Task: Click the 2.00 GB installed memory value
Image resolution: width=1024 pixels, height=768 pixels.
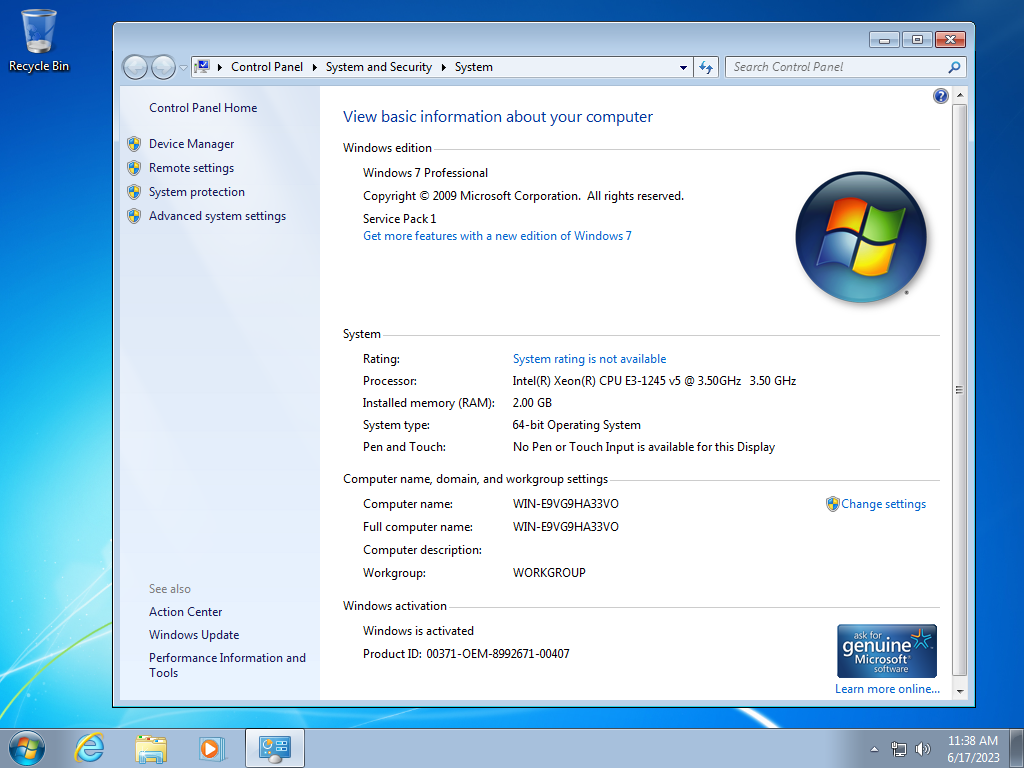Action: [x=532, y=403]
